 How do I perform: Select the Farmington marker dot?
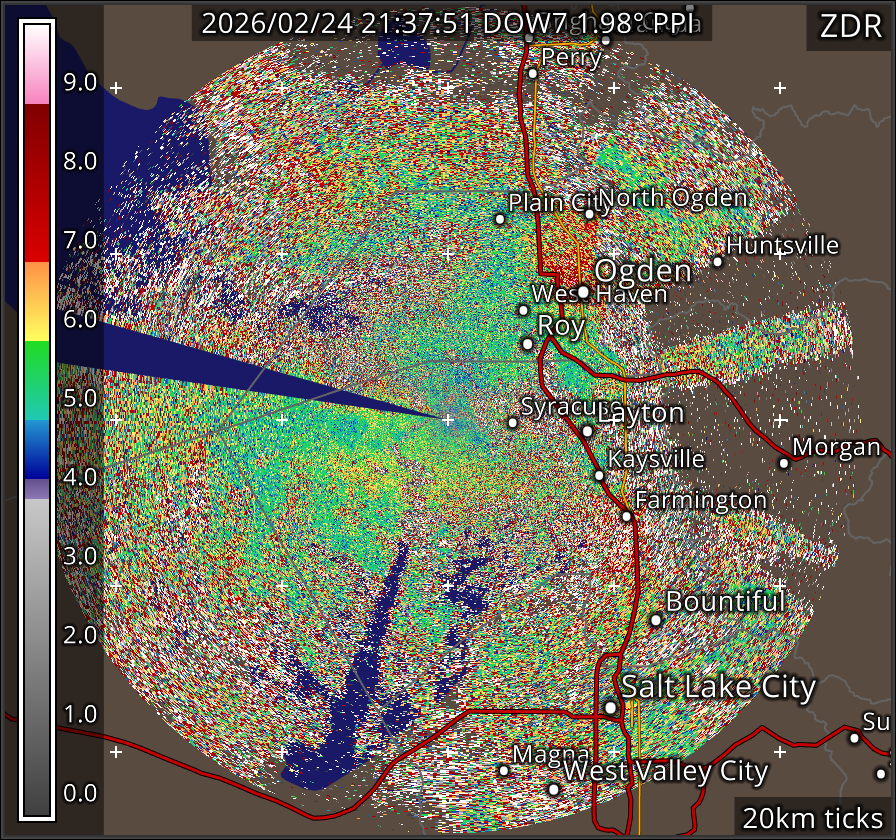point(626,516)
